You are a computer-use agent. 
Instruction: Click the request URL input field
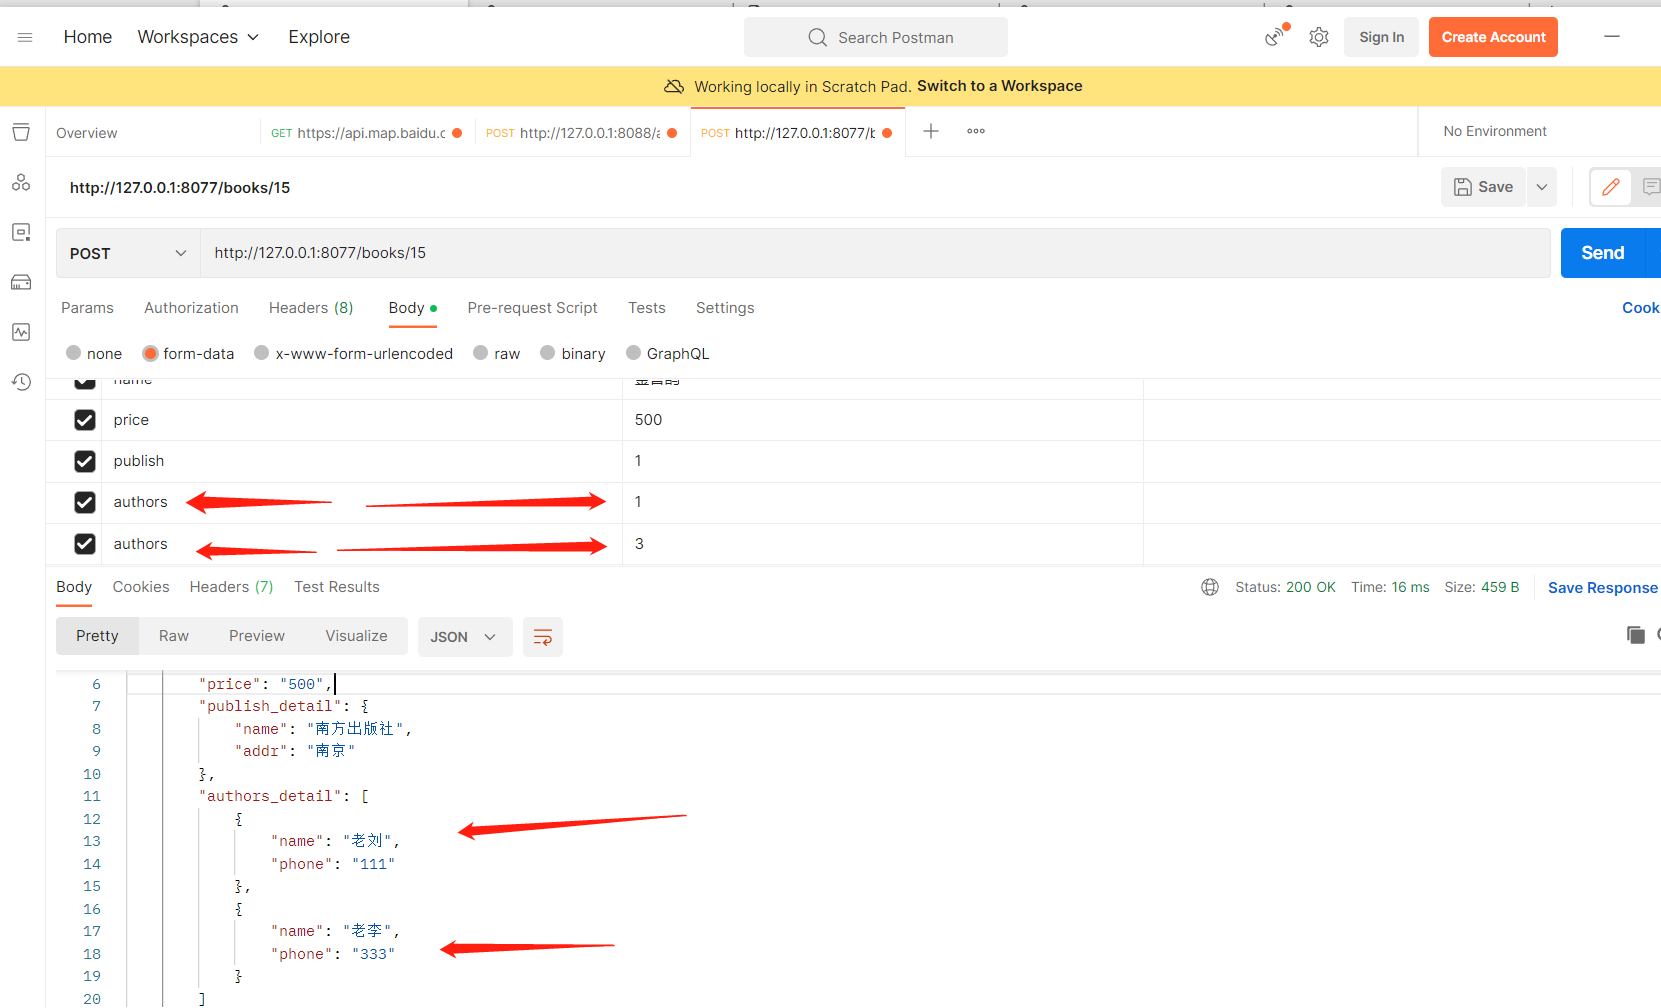click(x=875, y=253)
